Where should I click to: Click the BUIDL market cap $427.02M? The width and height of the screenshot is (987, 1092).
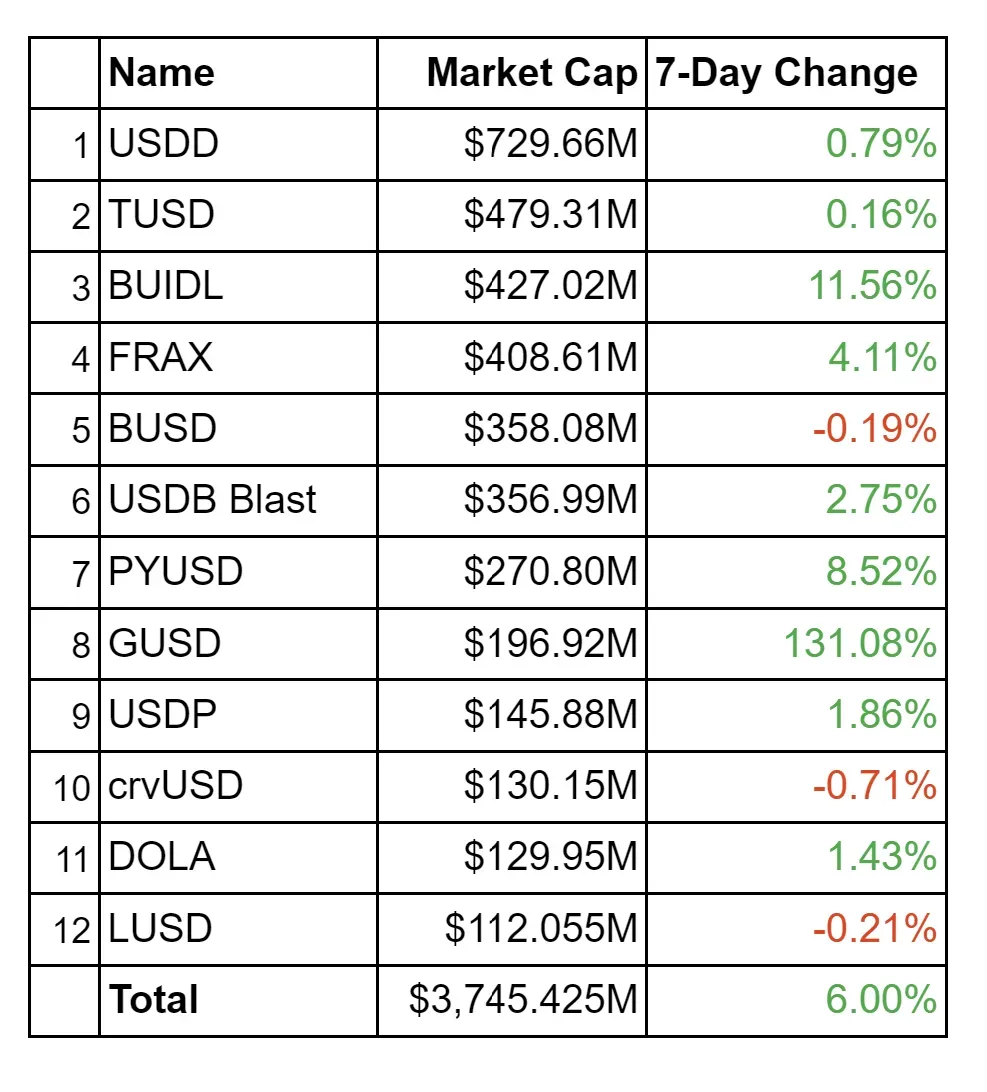tap(550, 287)
